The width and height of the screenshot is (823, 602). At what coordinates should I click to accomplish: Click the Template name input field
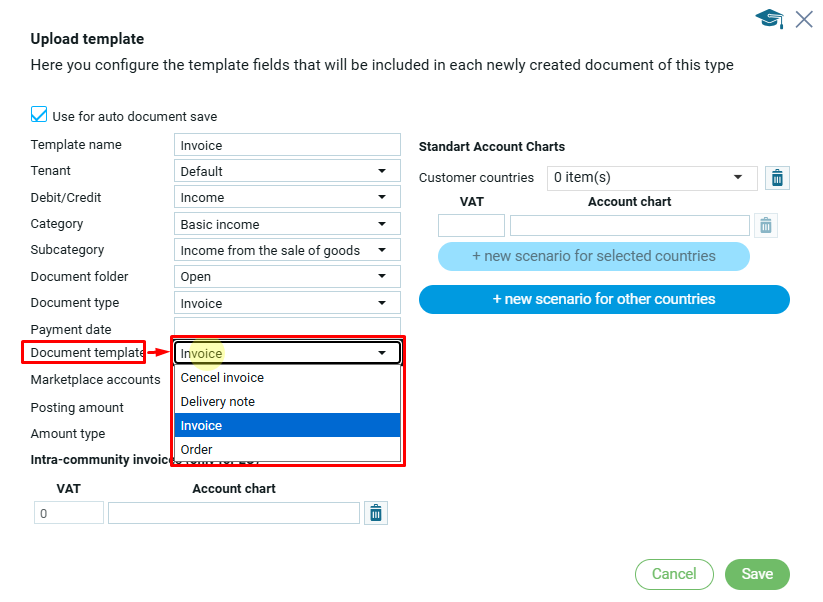(287, 145)
